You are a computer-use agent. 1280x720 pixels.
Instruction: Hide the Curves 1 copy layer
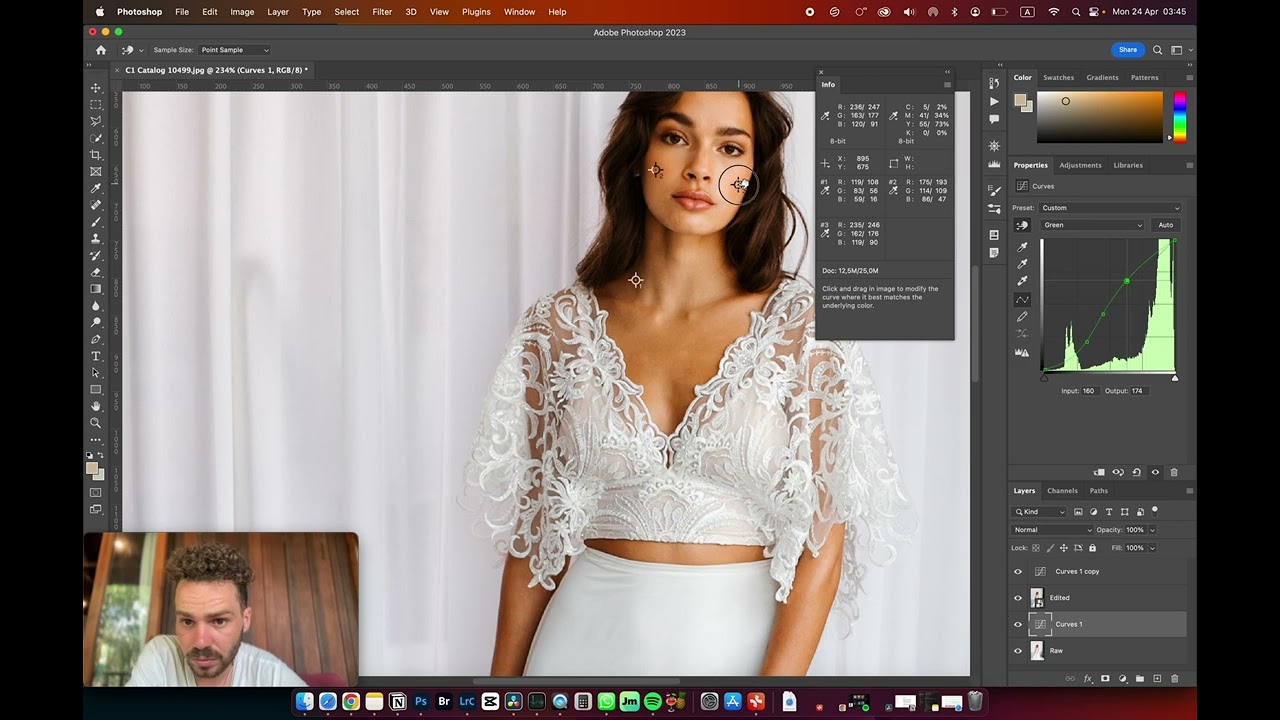(x=1018, y=571)
